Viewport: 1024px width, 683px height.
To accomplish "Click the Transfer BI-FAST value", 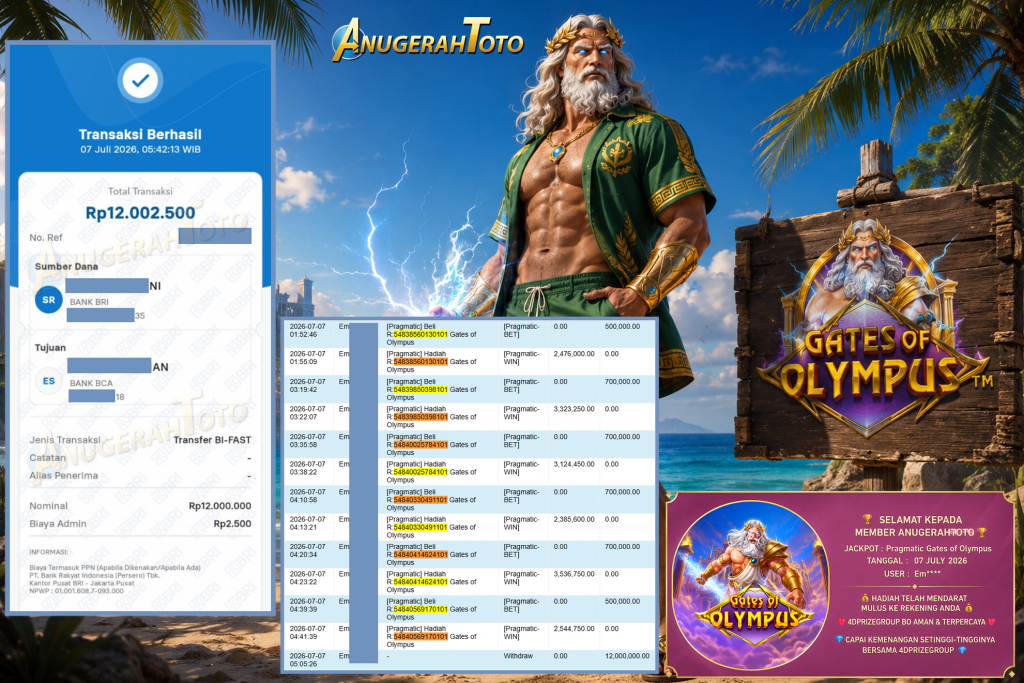I will [x=212, y=440].
